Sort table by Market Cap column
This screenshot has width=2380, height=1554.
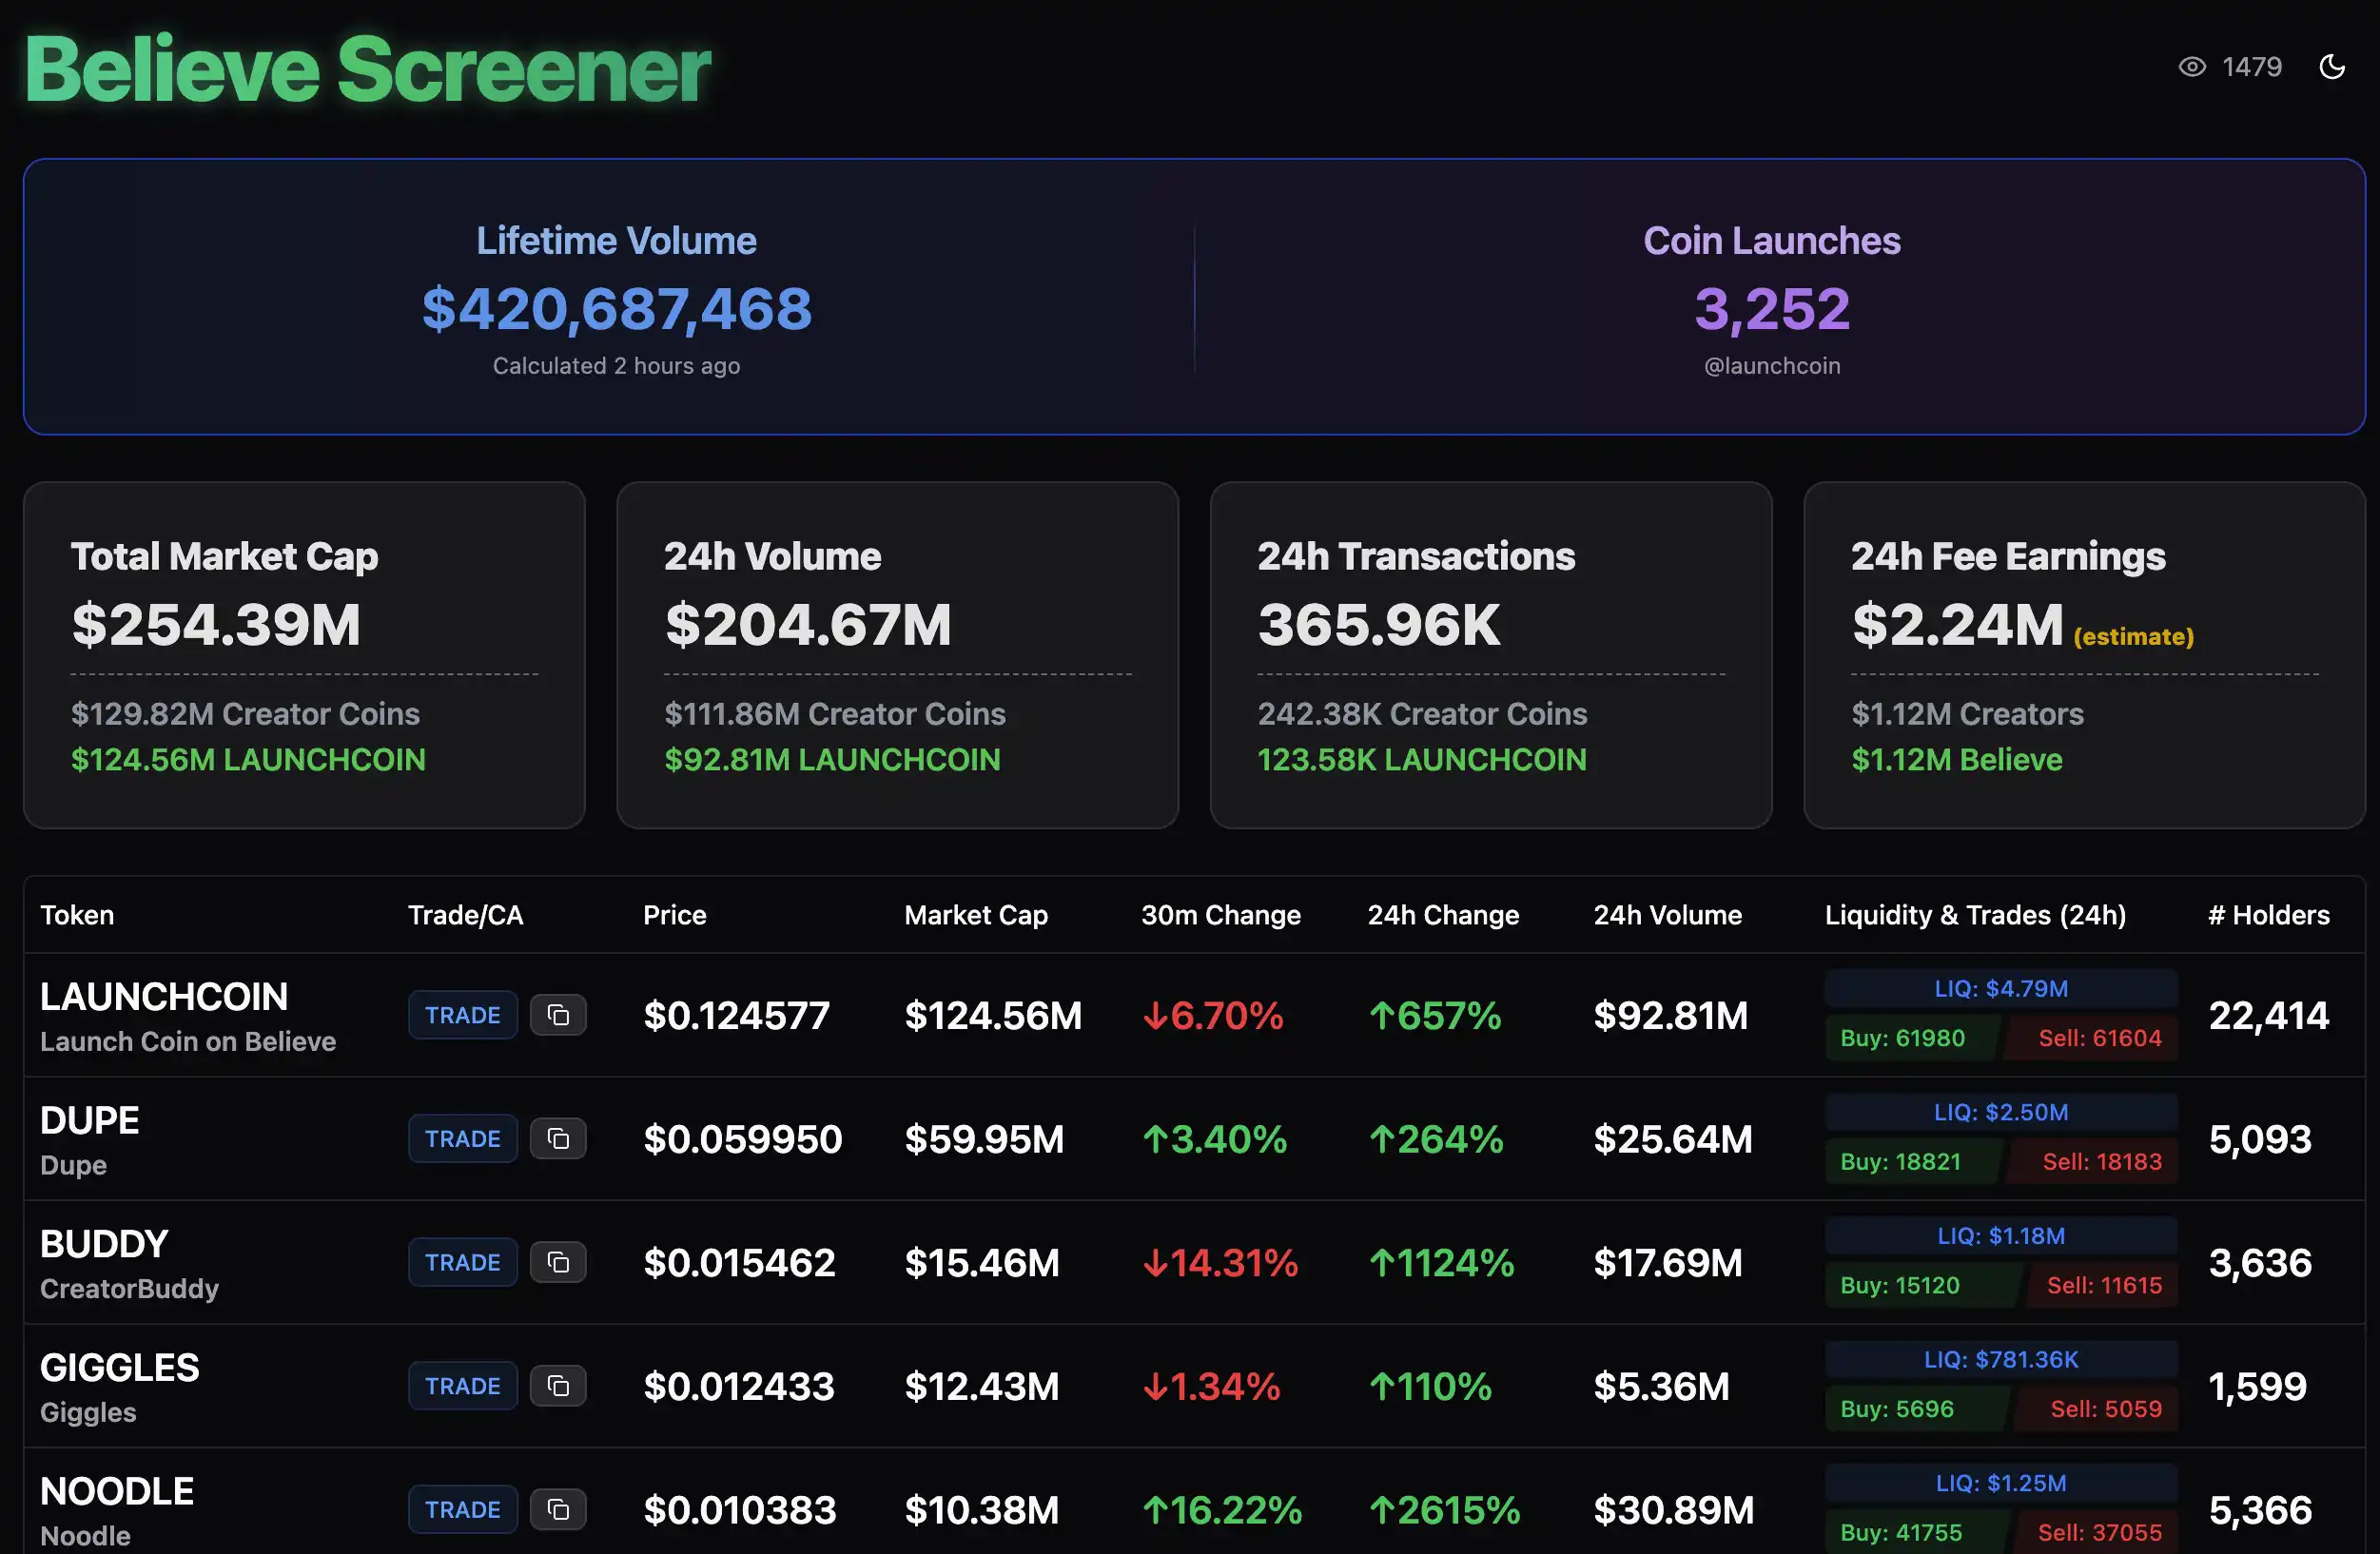tap(975, 915)
